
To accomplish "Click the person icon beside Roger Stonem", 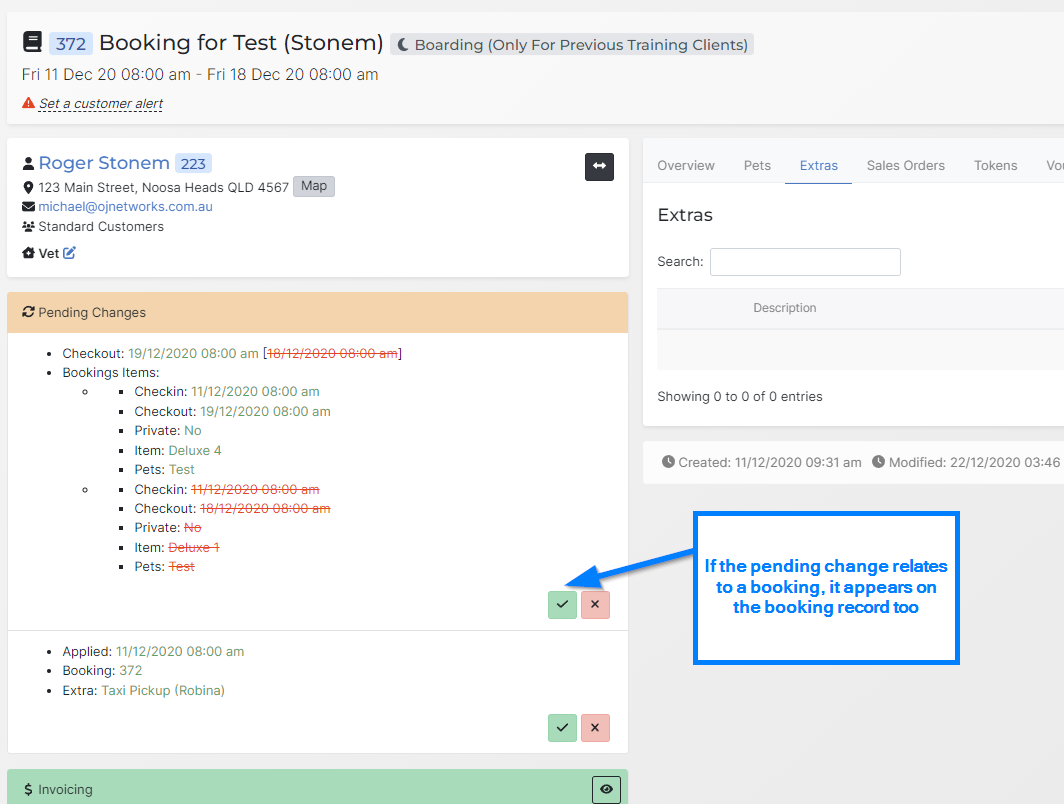I will (x=28, y=164).
